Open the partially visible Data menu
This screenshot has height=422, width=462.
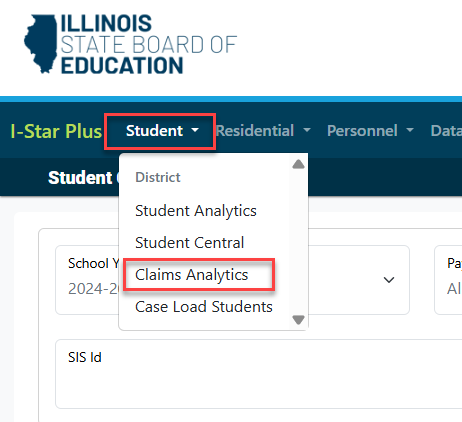[446, 131]
